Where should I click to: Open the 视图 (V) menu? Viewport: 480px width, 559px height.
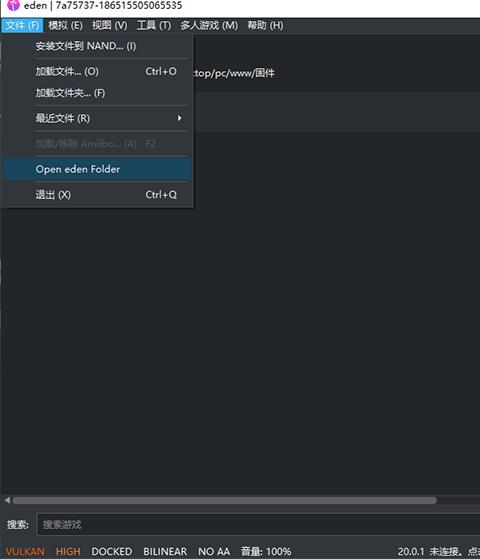[110, 25]
